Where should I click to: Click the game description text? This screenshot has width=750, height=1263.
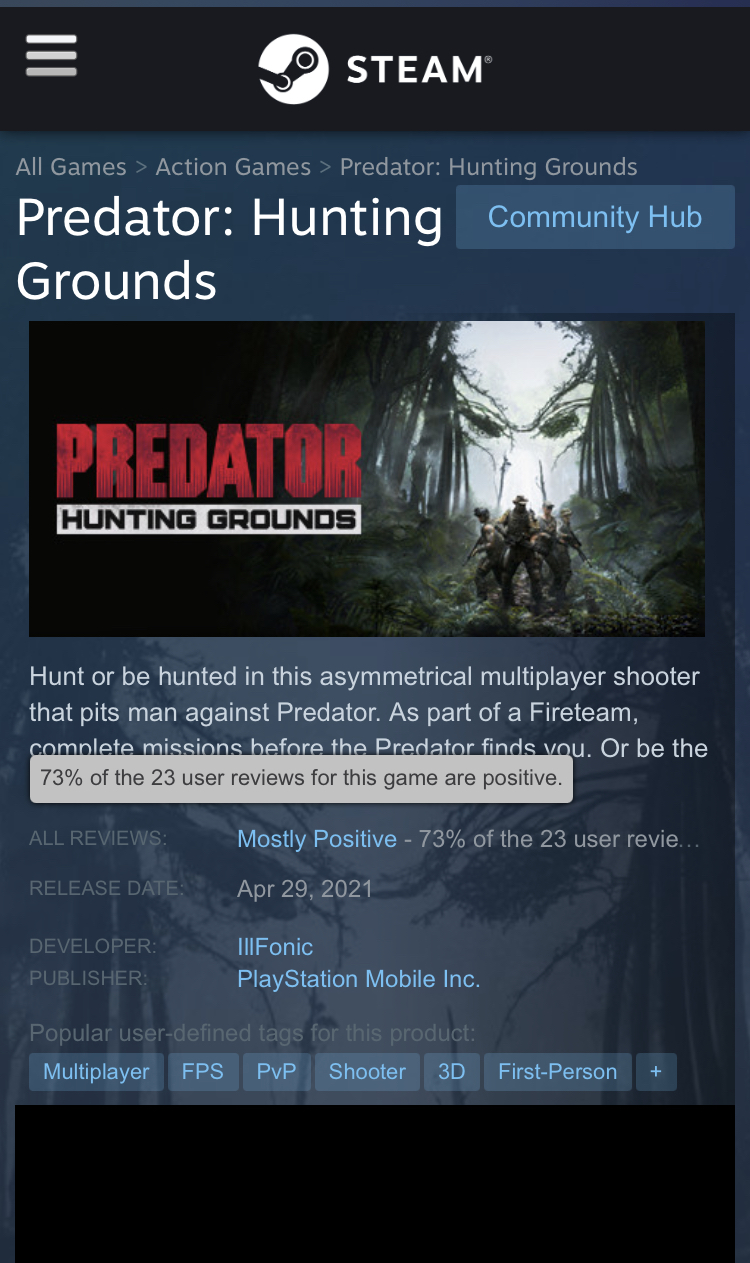click(369, 712)
